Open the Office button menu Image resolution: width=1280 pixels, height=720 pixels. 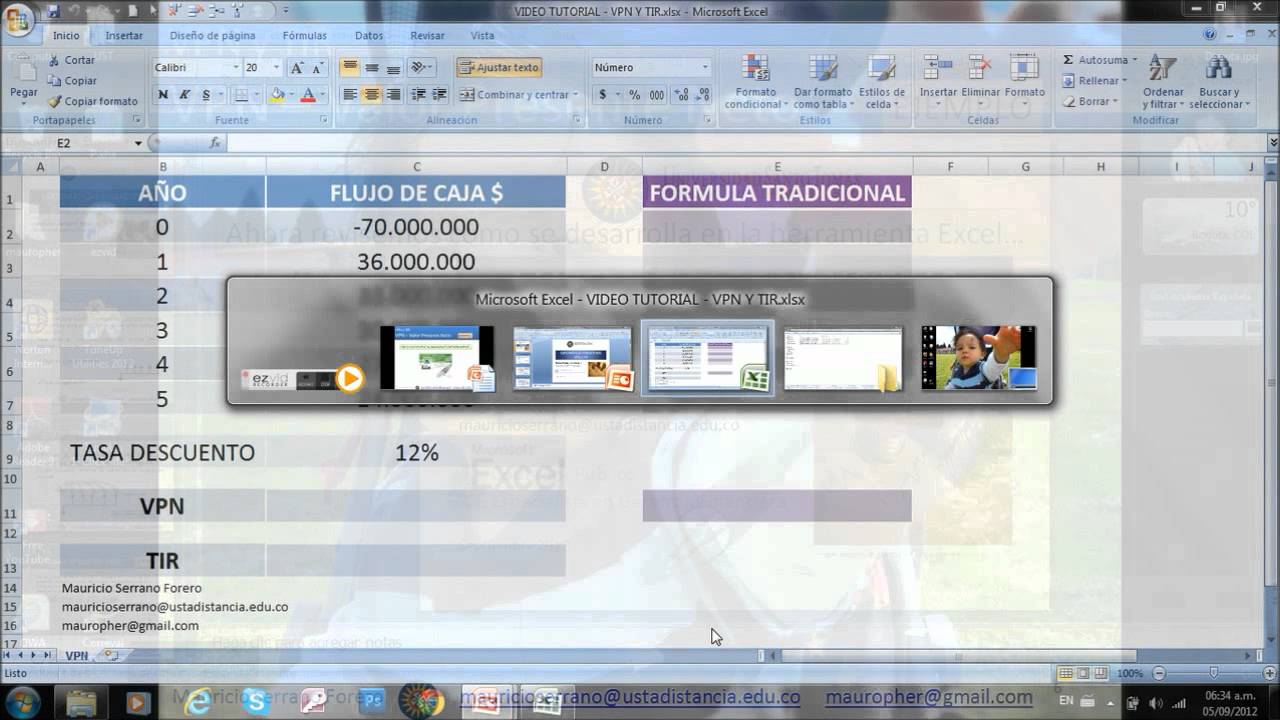[18, 20]
